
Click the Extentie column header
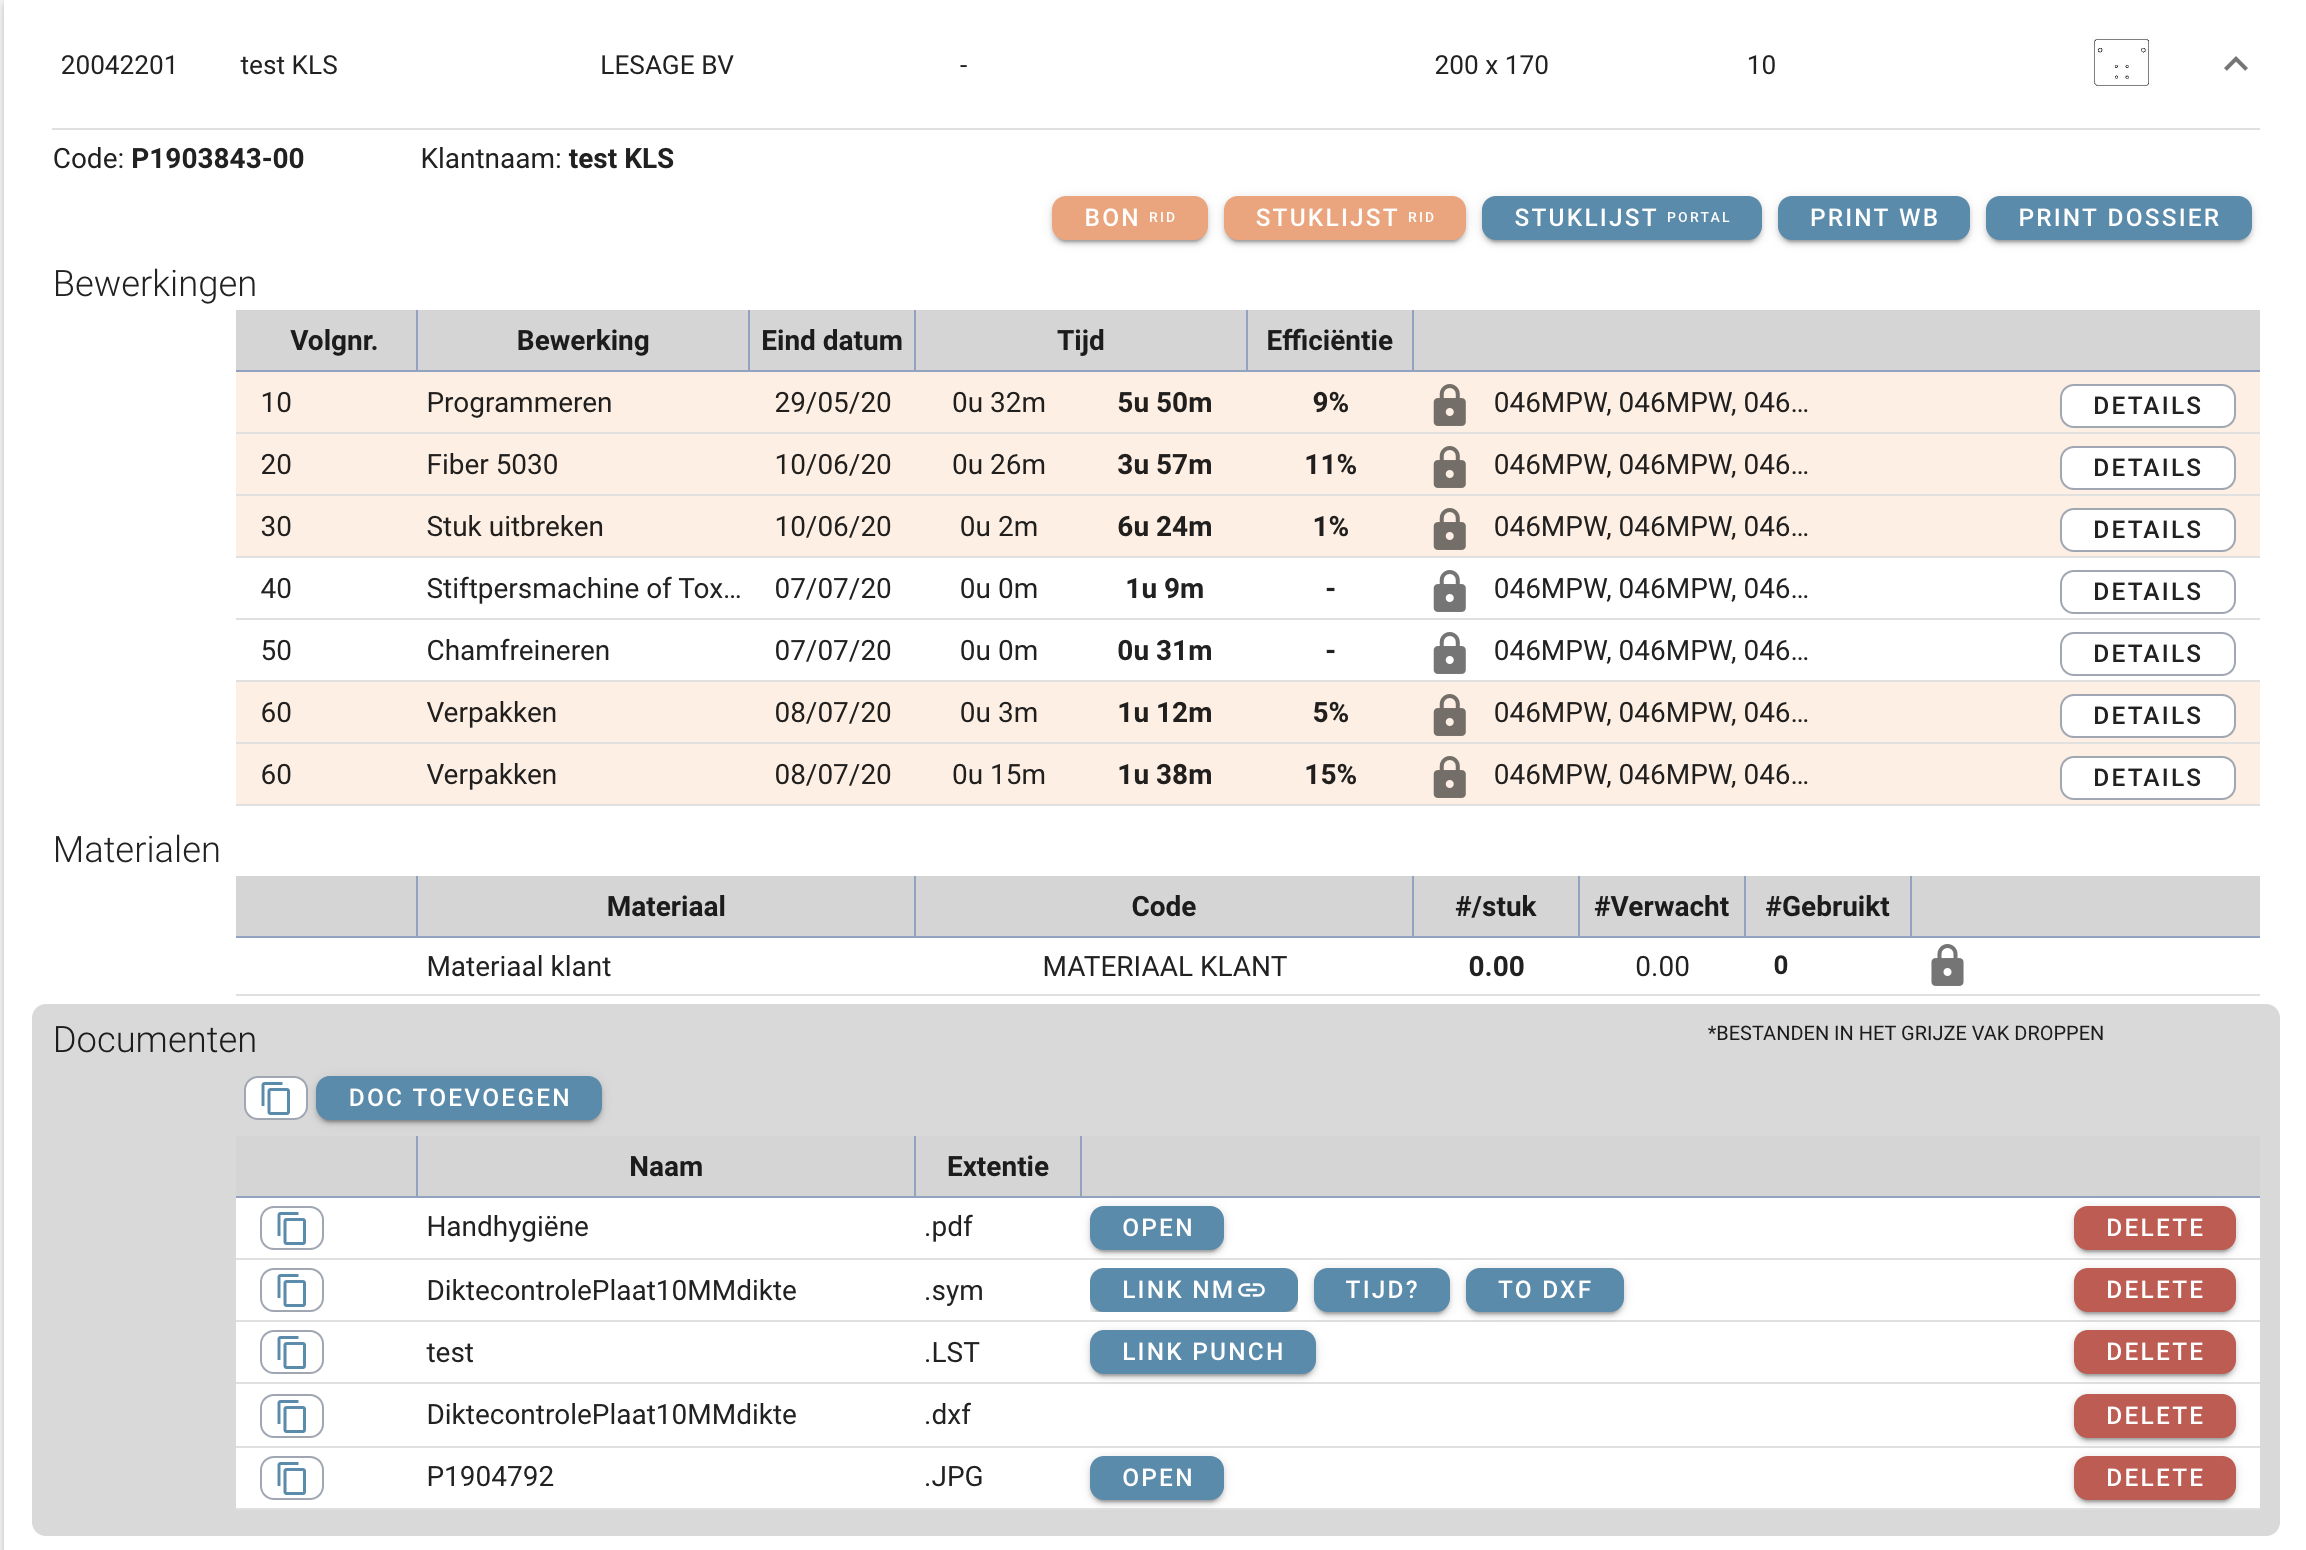point(998,1167)
